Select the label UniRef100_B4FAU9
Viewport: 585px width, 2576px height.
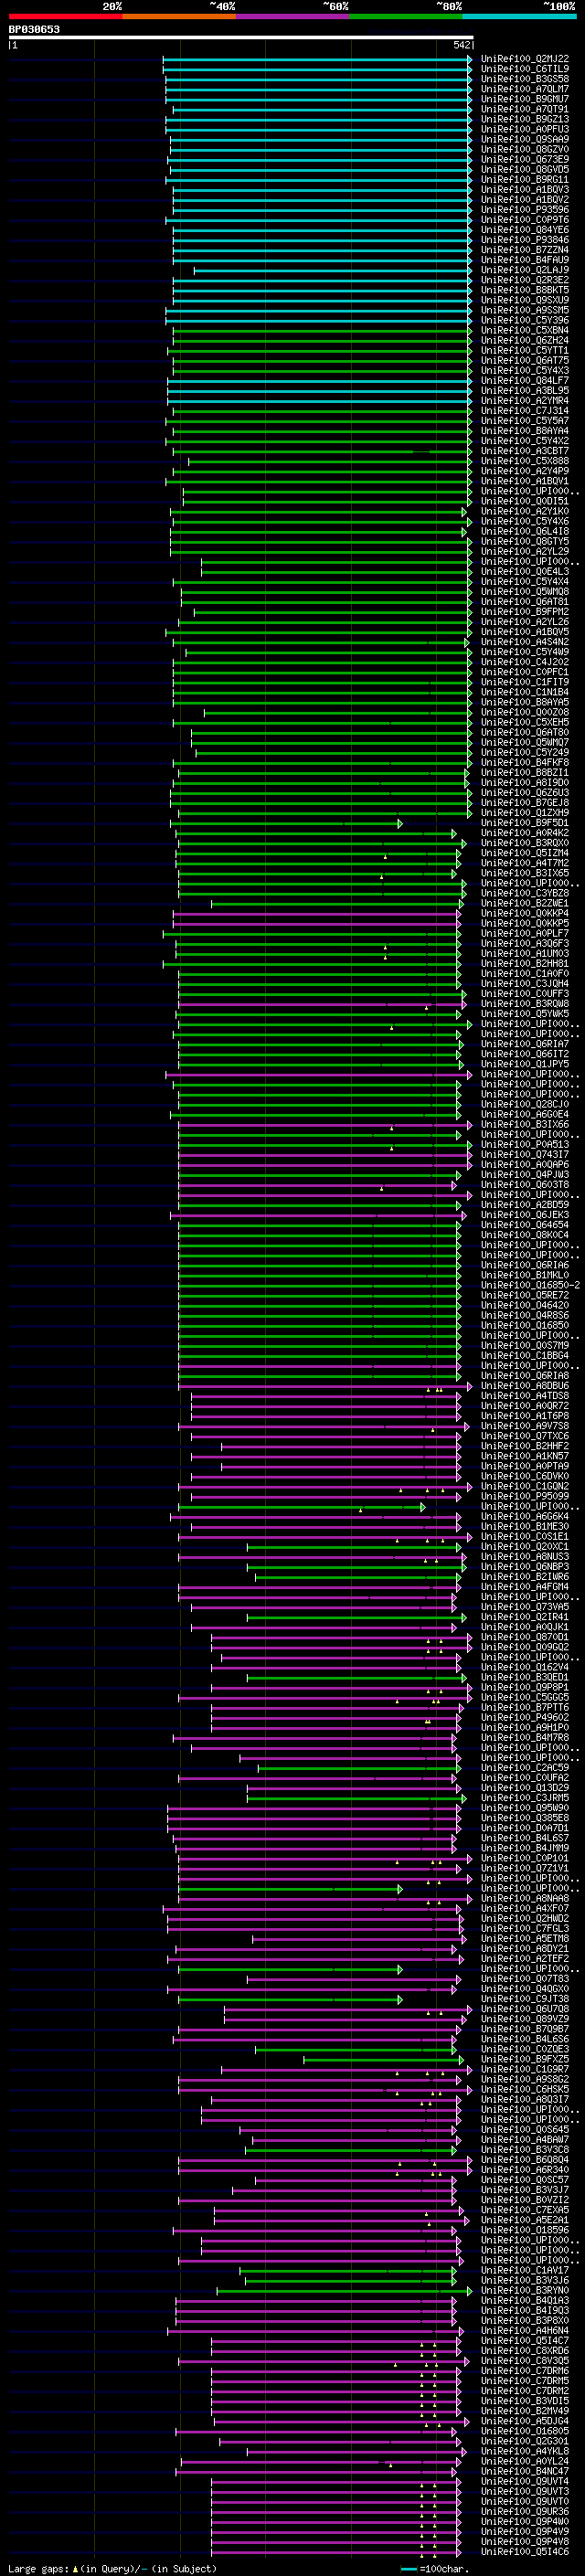coord(525,260)
